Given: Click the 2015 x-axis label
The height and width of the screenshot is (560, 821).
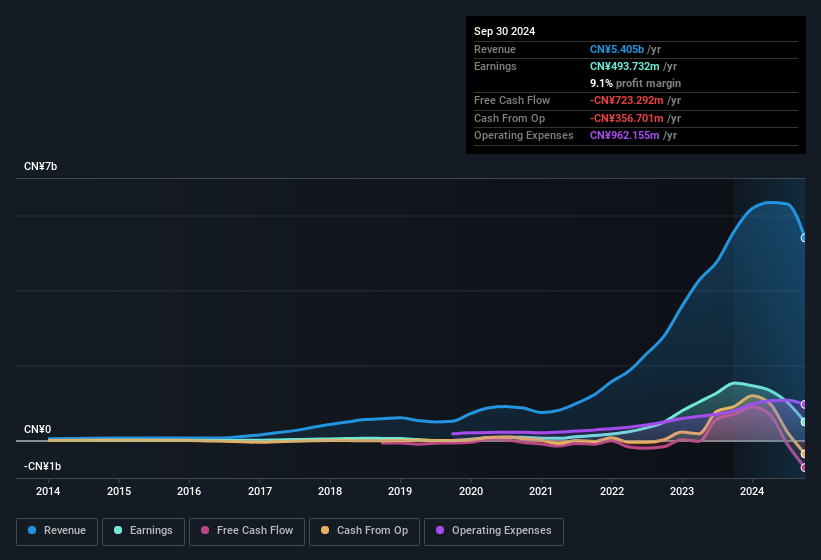Looking at the screenshot, I should pos(119,491).
